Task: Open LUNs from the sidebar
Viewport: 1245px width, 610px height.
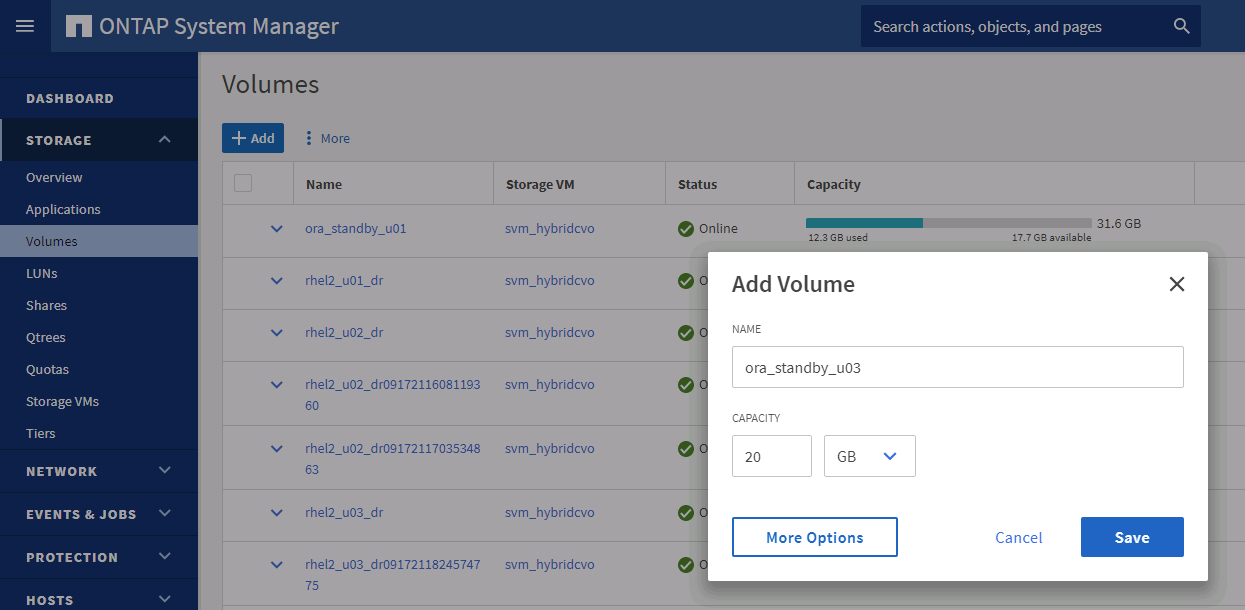Action: point(41,273)
